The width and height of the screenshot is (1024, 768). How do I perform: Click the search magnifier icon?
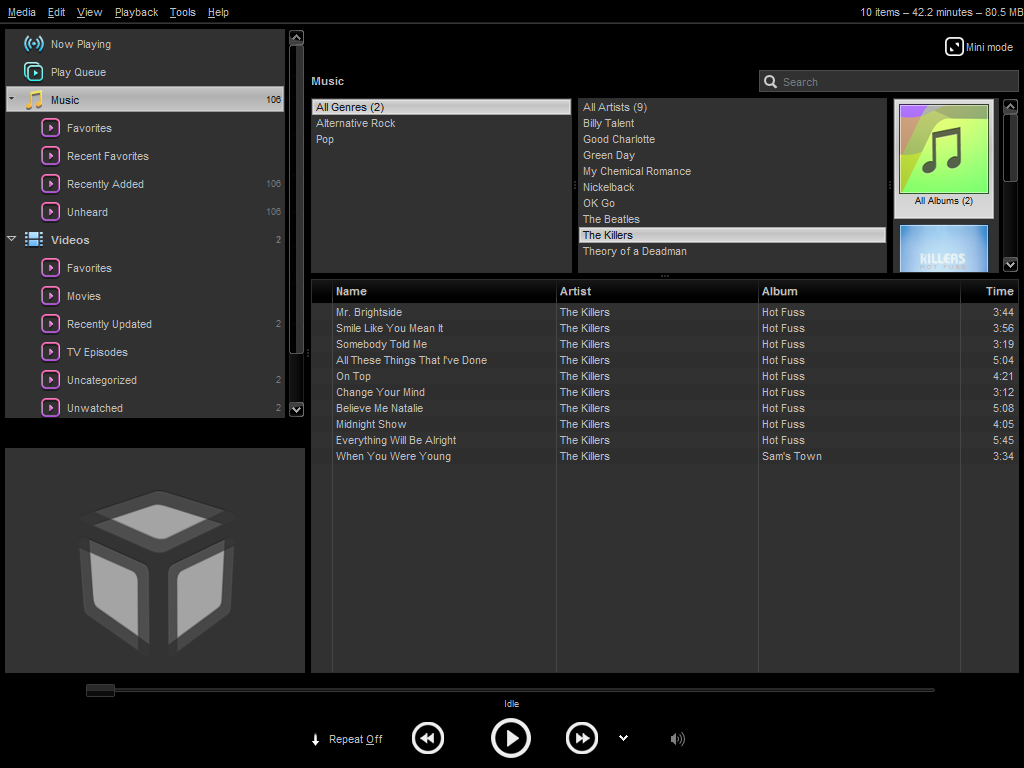[x=771, y=82]
